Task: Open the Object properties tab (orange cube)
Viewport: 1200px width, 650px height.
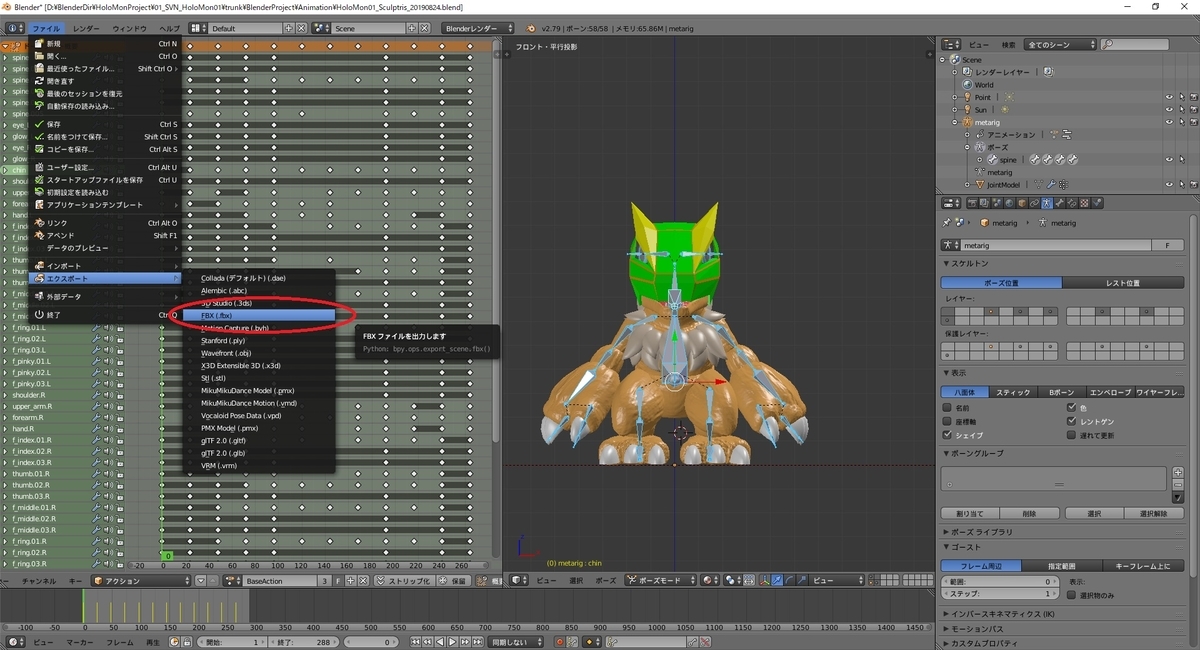Action: point(1022,203)
